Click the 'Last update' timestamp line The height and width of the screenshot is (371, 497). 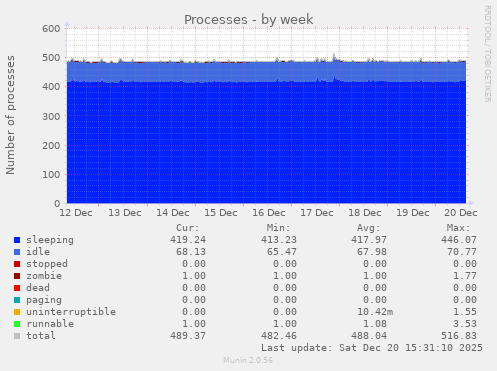[372, 348]
